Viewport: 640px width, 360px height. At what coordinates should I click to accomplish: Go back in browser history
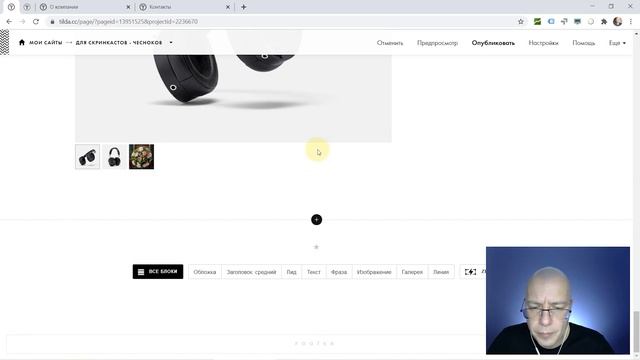[x=9, y=22]
